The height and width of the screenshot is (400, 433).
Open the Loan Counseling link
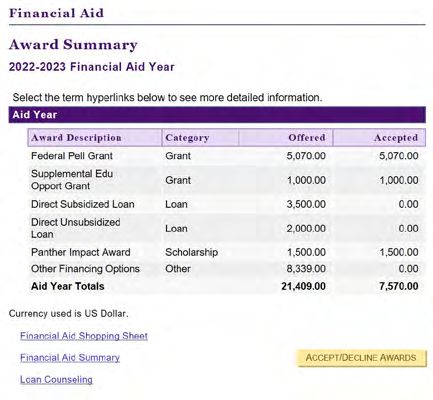click(56, 379)
